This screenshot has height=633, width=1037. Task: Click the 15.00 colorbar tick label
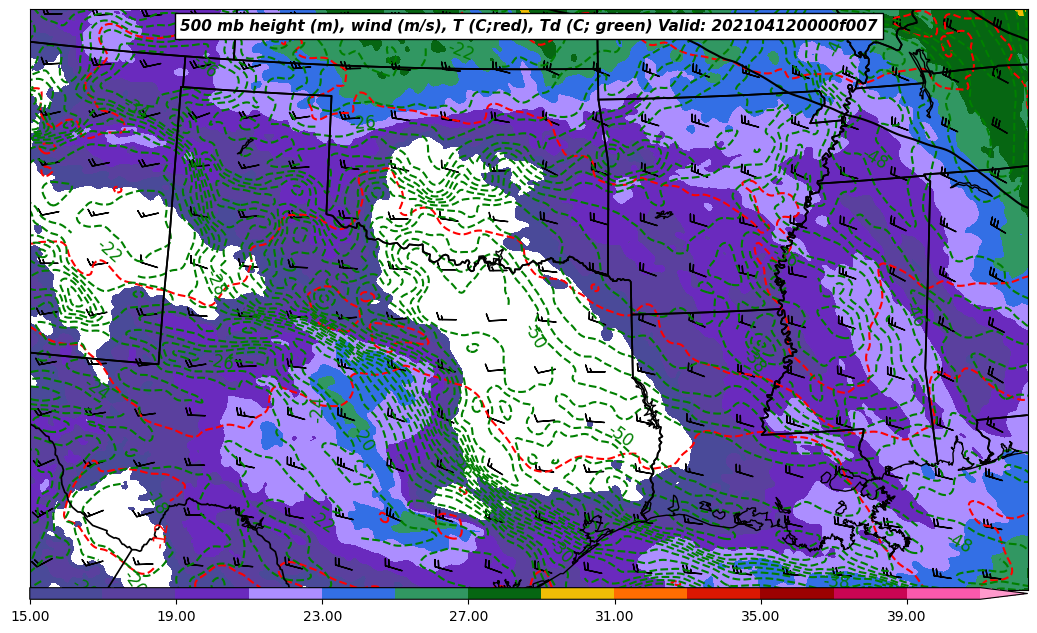point(30,617)
